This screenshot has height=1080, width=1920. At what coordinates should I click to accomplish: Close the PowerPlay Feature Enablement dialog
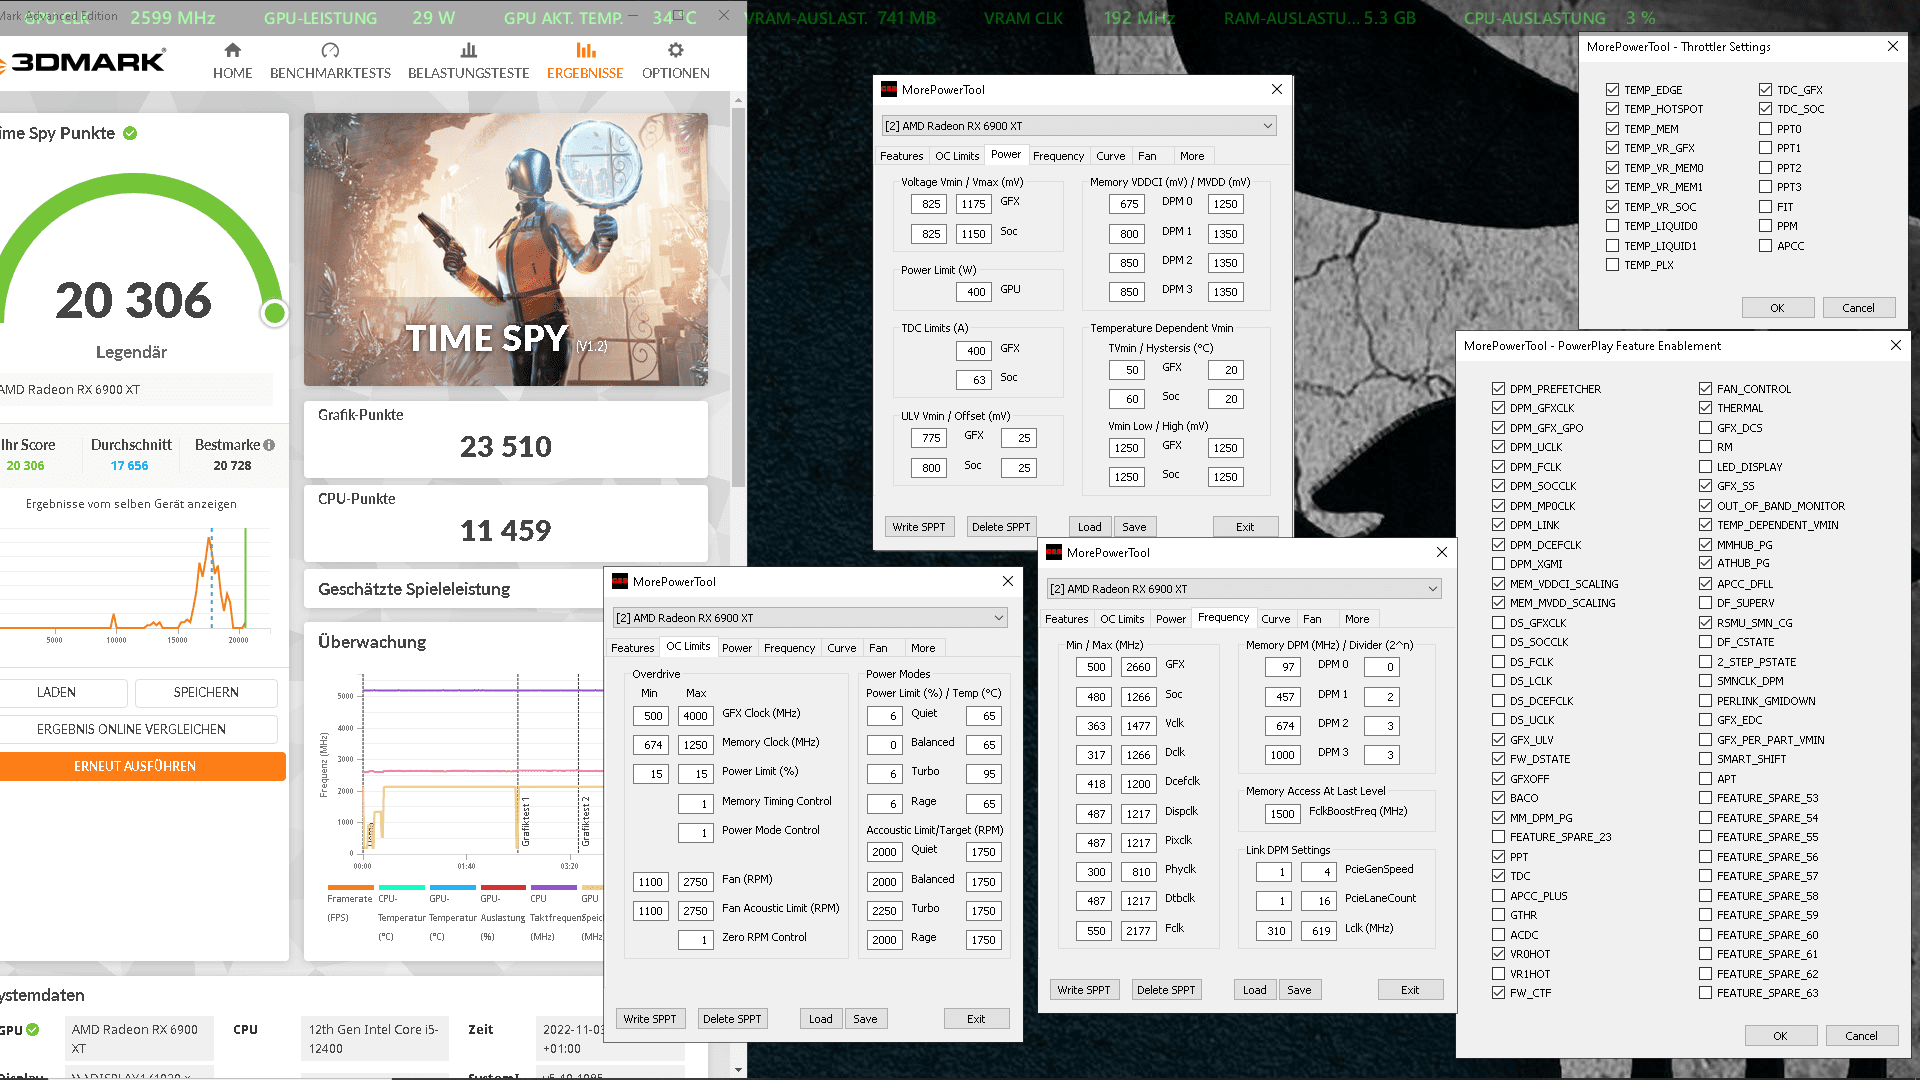(x=1896, y=346)
